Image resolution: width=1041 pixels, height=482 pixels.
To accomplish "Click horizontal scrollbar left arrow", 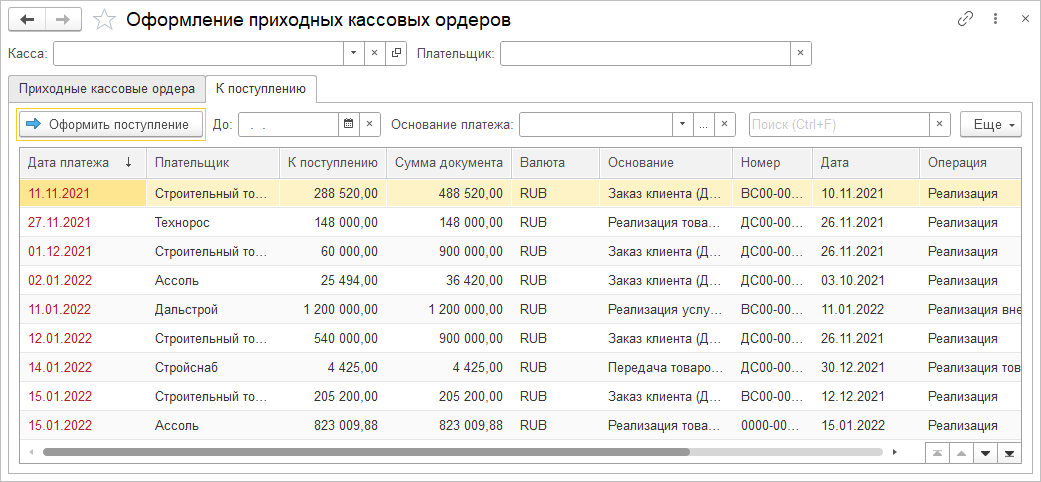I will [31, 452].
